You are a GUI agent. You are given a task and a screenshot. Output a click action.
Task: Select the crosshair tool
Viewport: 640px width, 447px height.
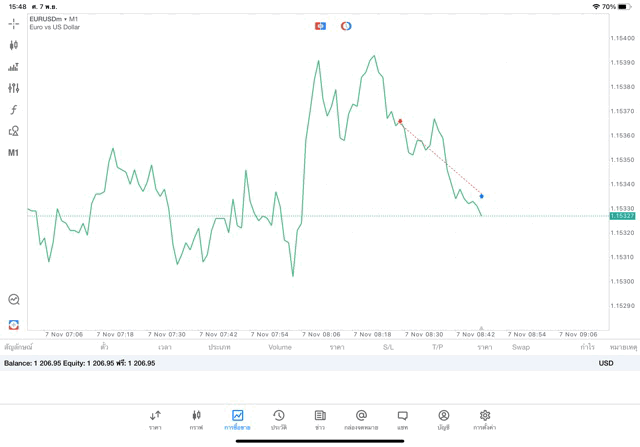pos(14,23)
